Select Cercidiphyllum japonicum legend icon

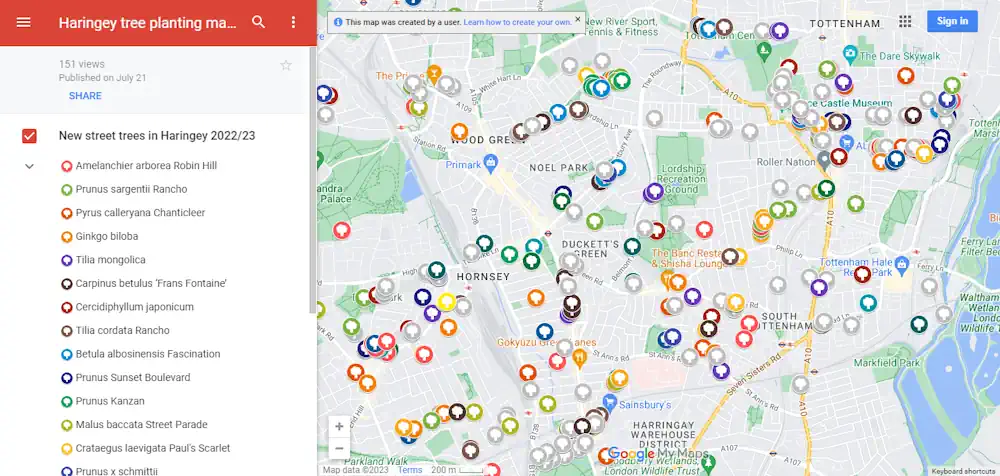[66, 308]
